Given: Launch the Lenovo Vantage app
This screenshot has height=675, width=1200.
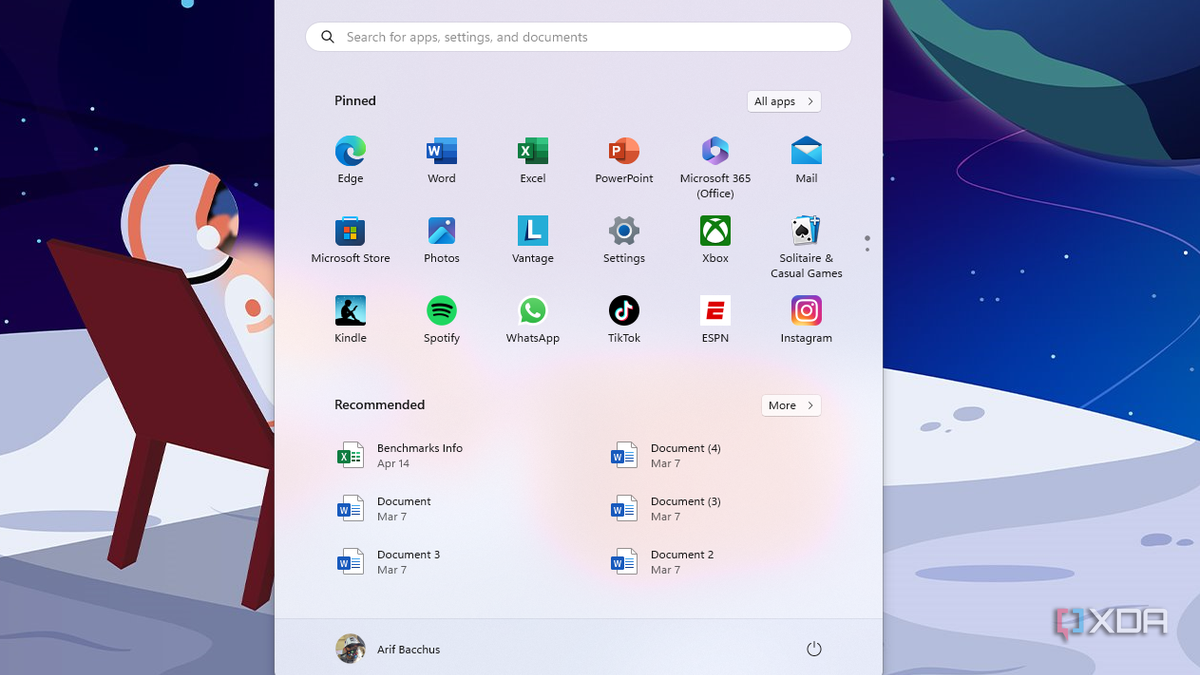Looking at the screenshot, I should 532,240.
